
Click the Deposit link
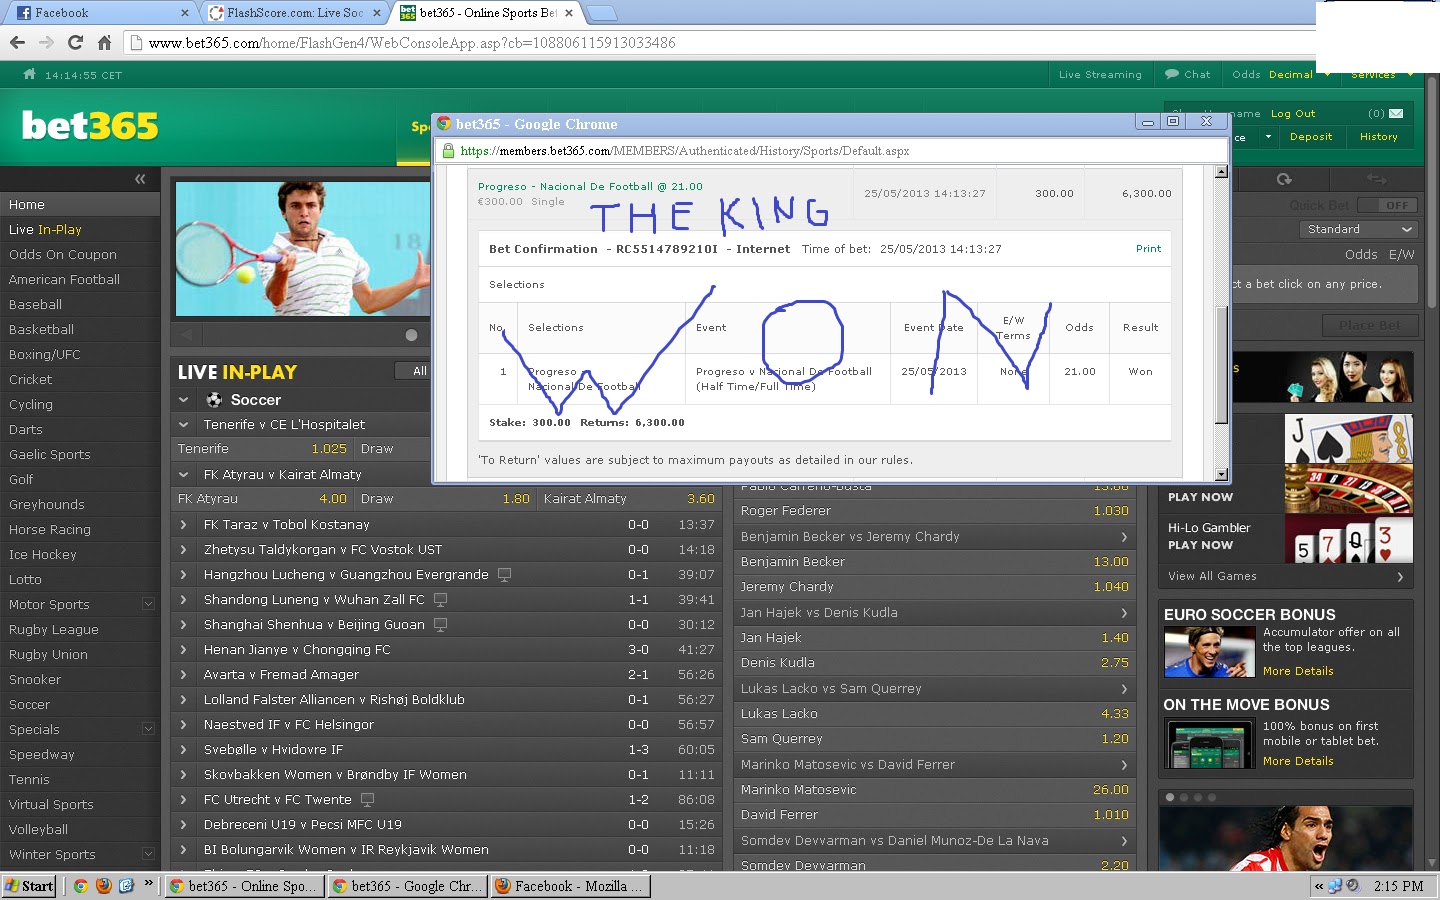(x=1311, y=136)
